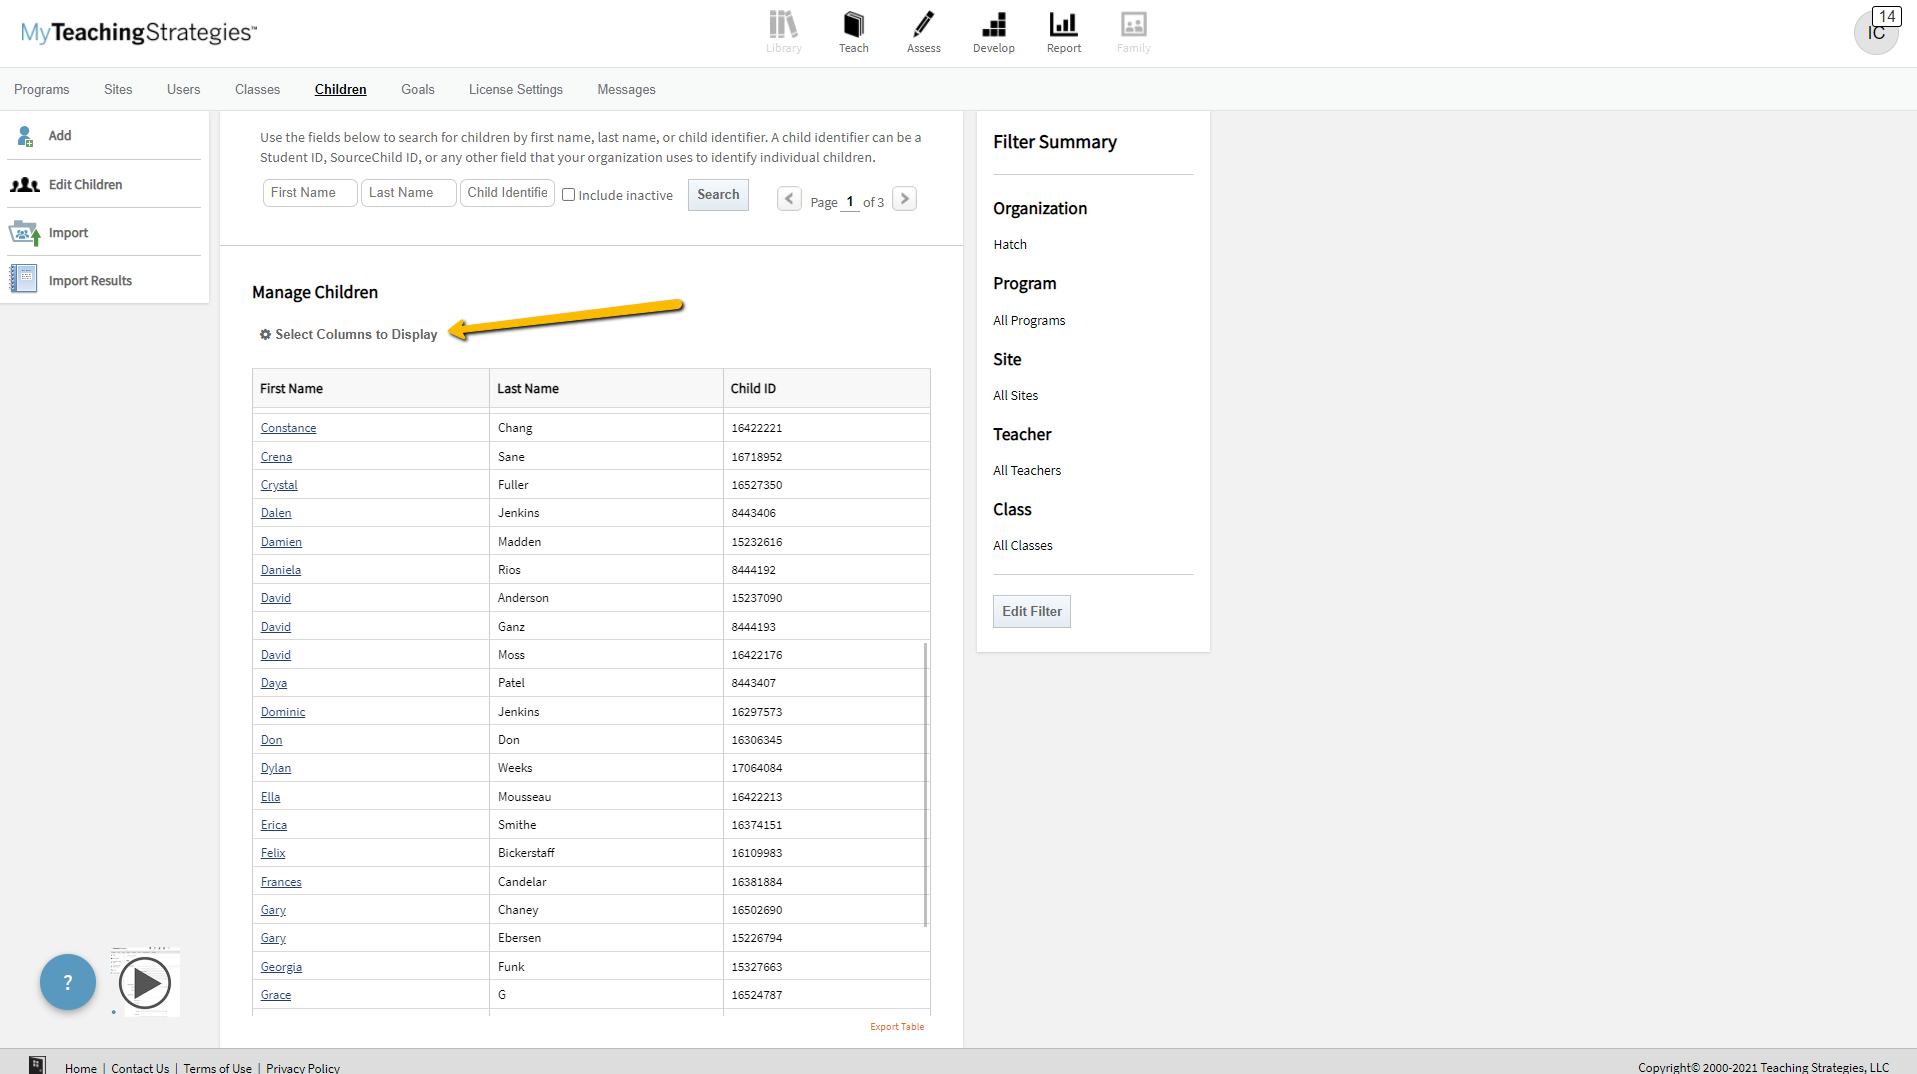The height and width of the screenshot is (1074, 1917).
Task: Click the Add child icon in sidebar
Action: pos(25,136)
